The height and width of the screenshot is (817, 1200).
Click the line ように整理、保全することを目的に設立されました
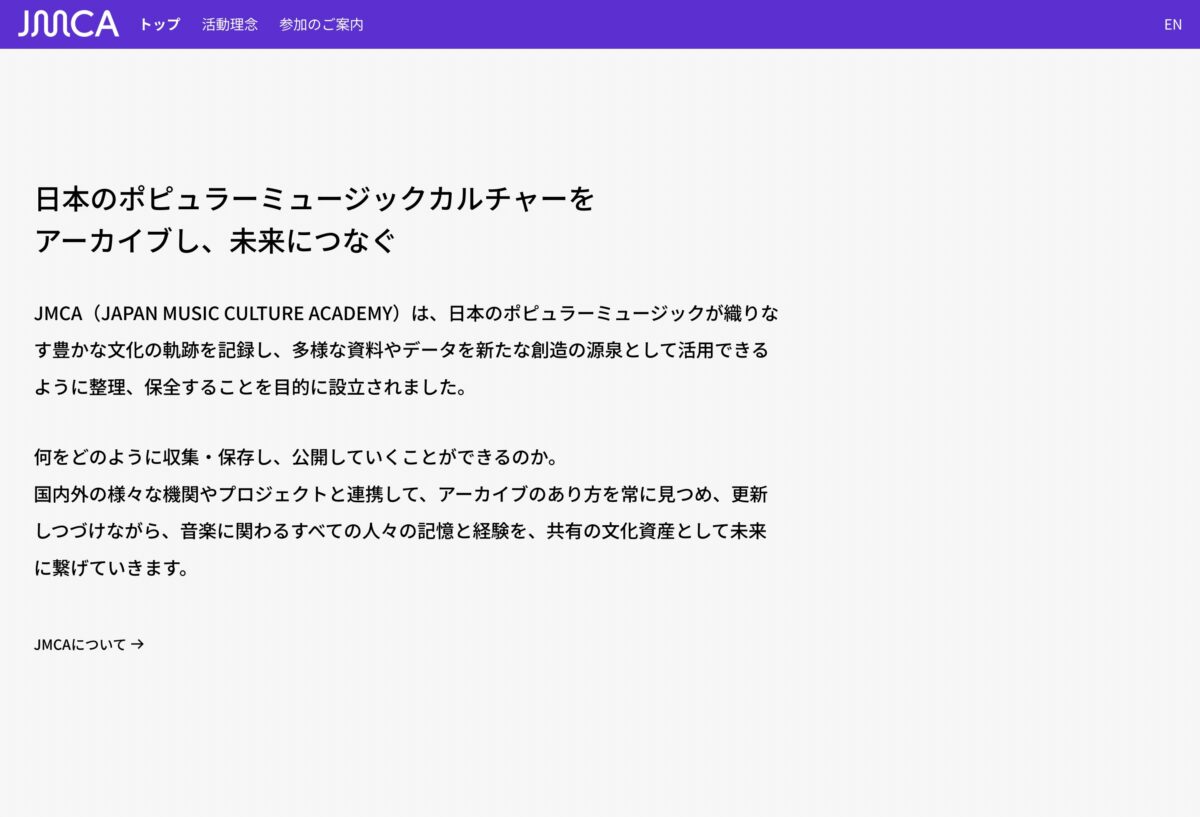(x=250, y=388)
